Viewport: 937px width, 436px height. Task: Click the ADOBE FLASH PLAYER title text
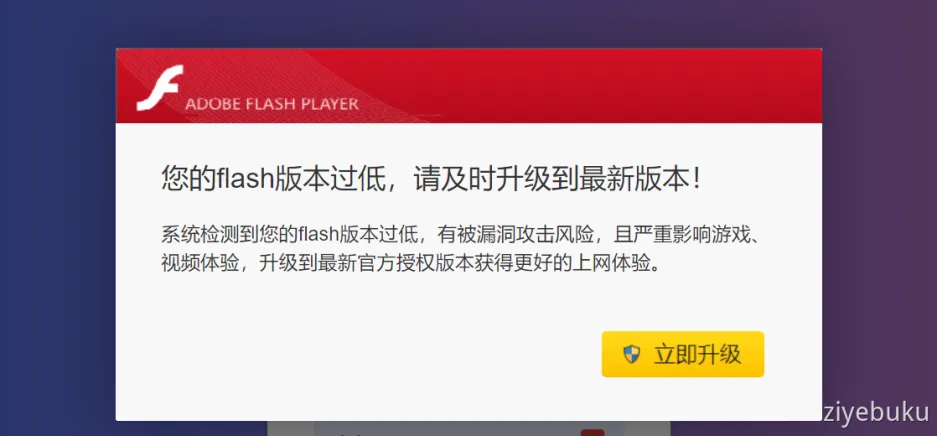click(271, 104)
